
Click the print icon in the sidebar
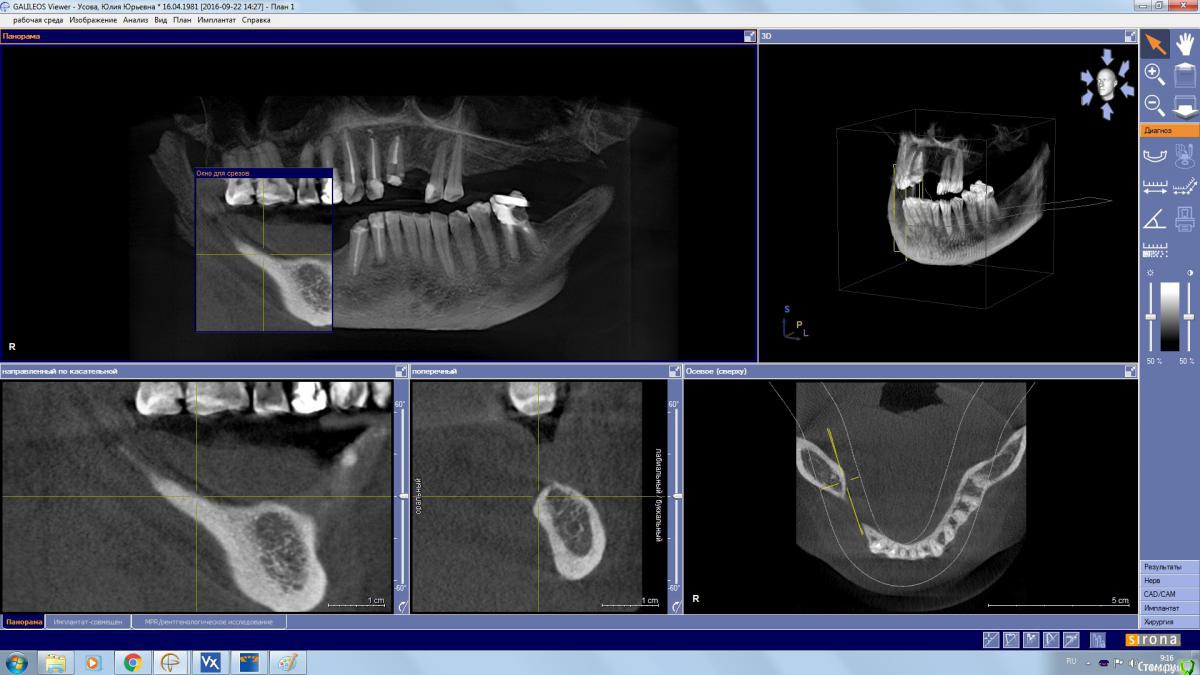point(1185,218)
